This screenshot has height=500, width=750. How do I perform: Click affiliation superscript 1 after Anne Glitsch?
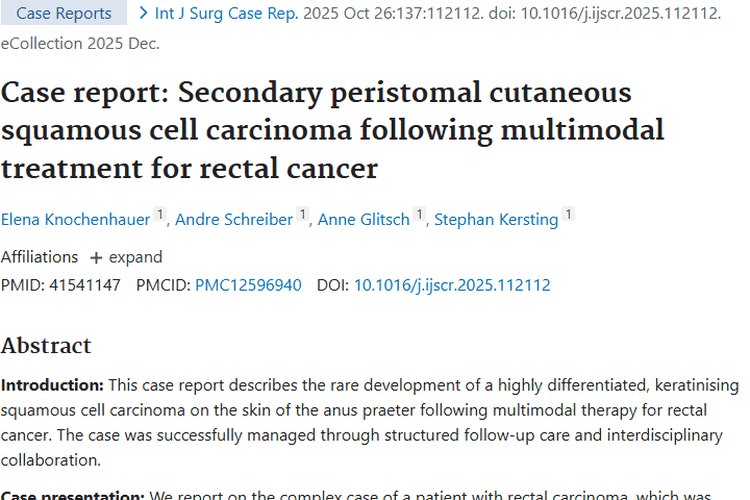point(419,215)
